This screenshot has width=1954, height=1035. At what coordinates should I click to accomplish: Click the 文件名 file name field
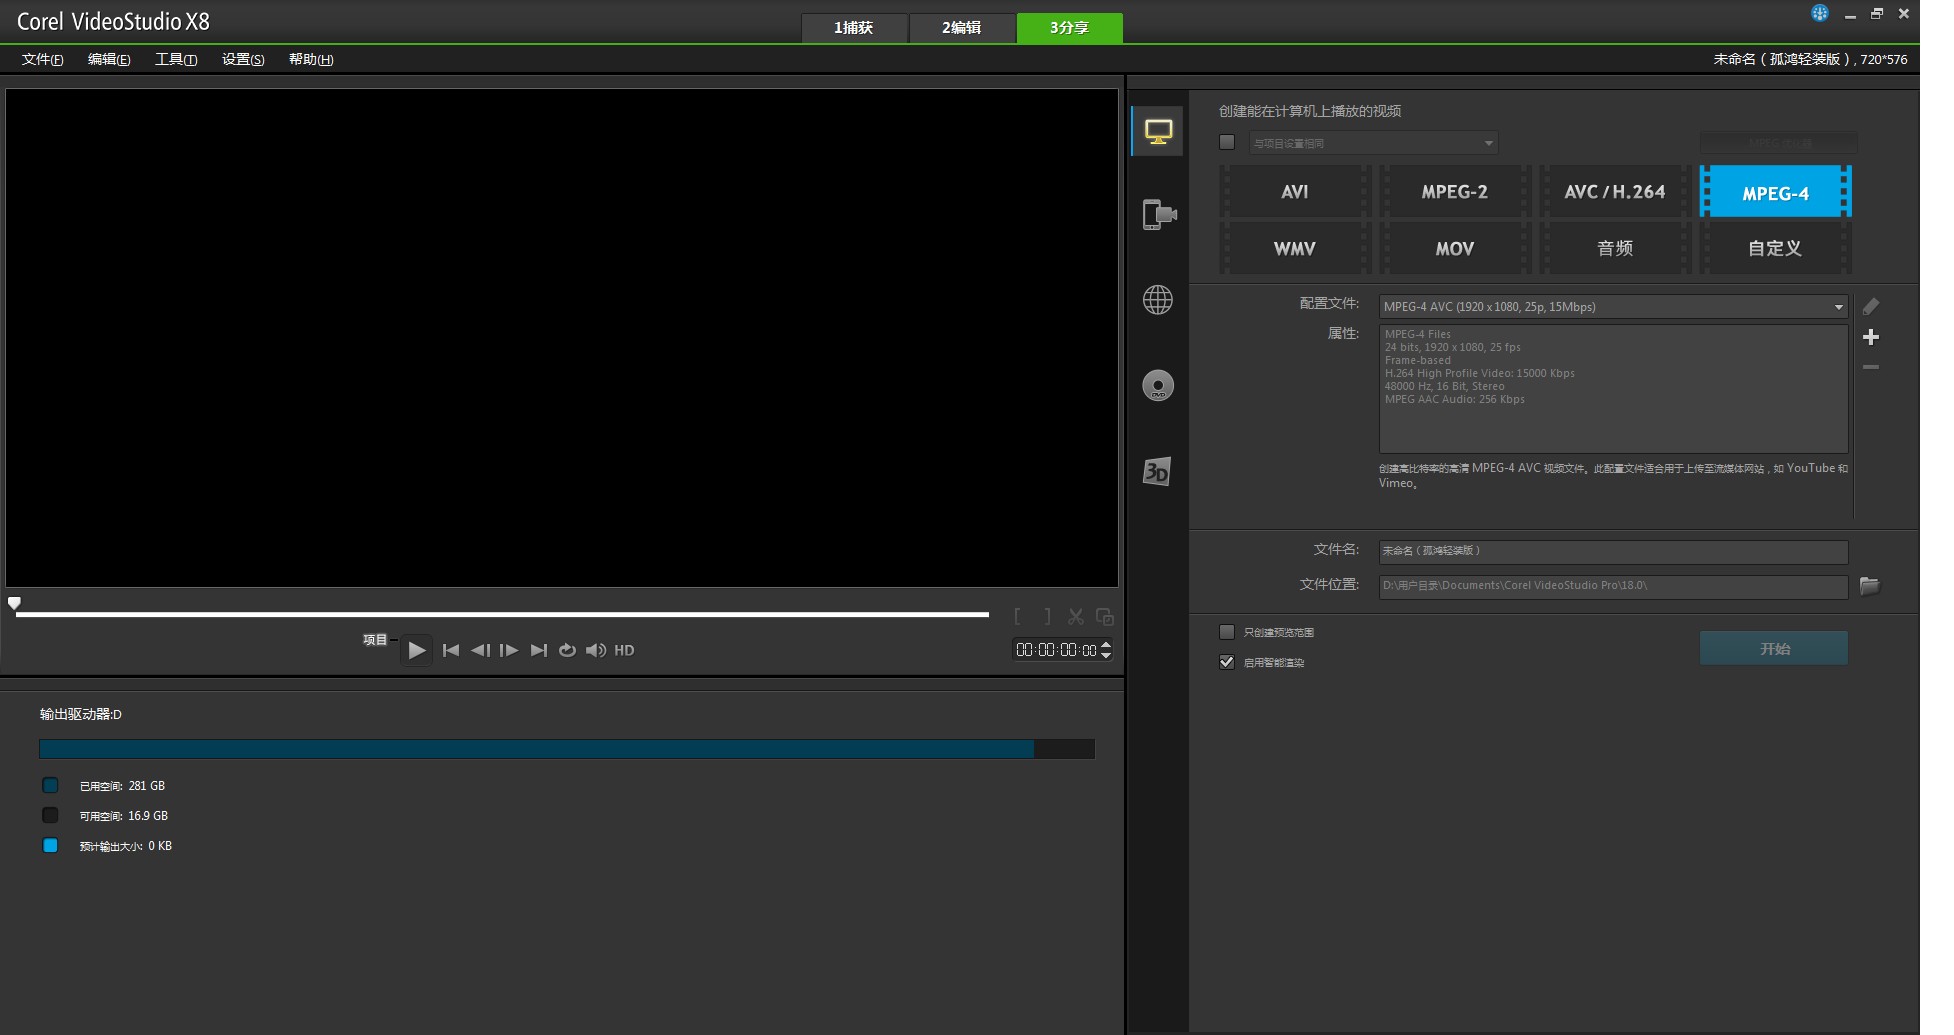1613,551
